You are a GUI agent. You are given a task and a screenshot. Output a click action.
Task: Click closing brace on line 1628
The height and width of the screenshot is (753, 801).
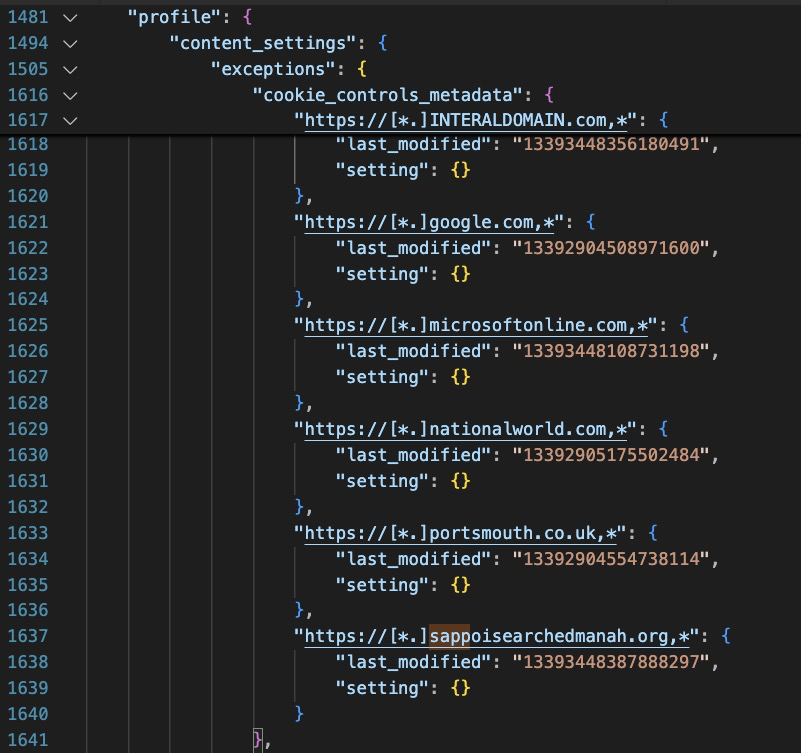pyautogui.click(x=299, y=404)
